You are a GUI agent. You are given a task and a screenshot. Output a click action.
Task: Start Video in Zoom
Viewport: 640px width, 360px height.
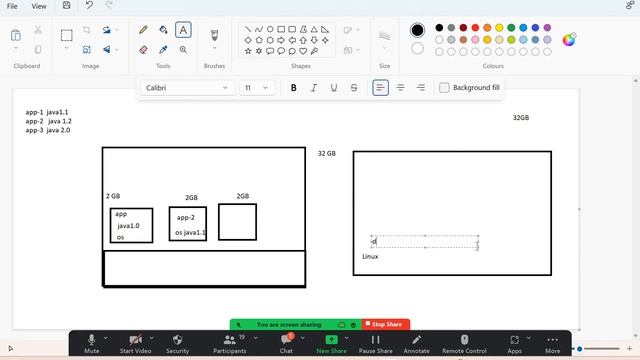[x=136, y=344]
